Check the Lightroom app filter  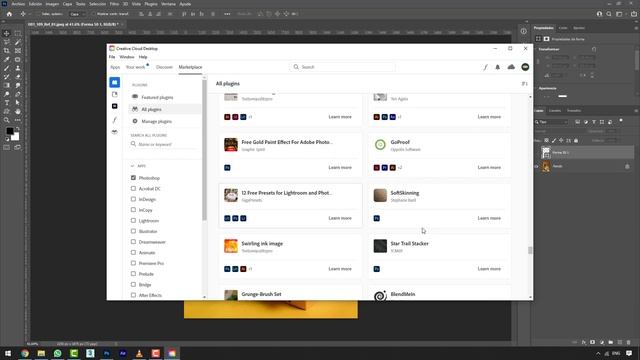point(133,220)
